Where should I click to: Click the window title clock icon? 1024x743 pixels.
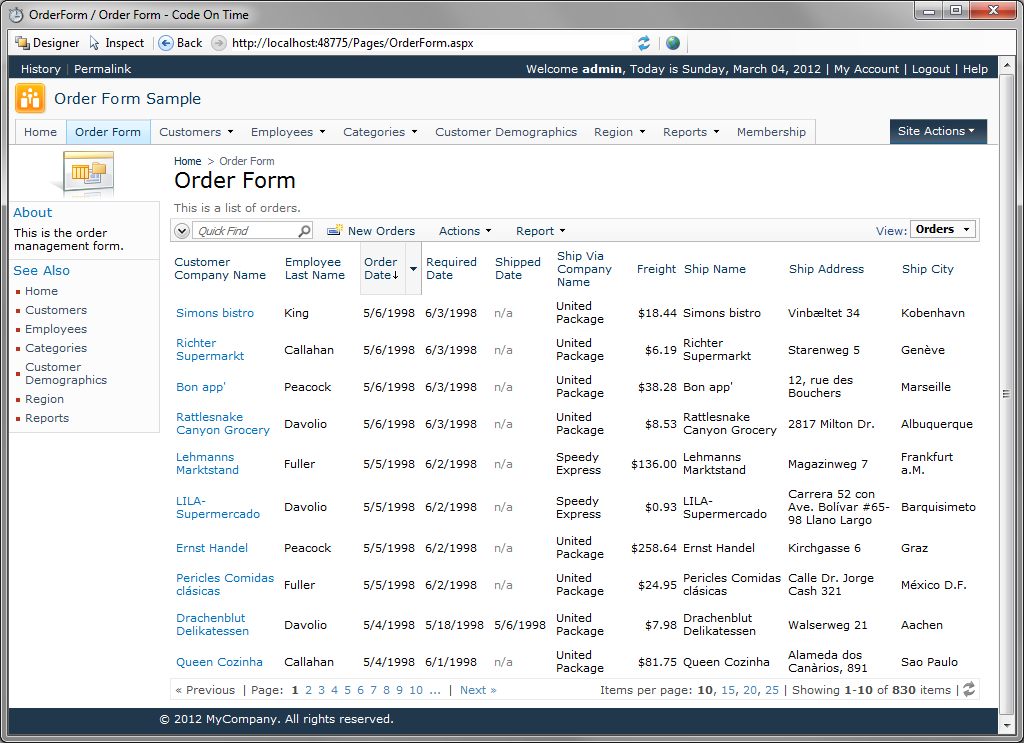16,14
